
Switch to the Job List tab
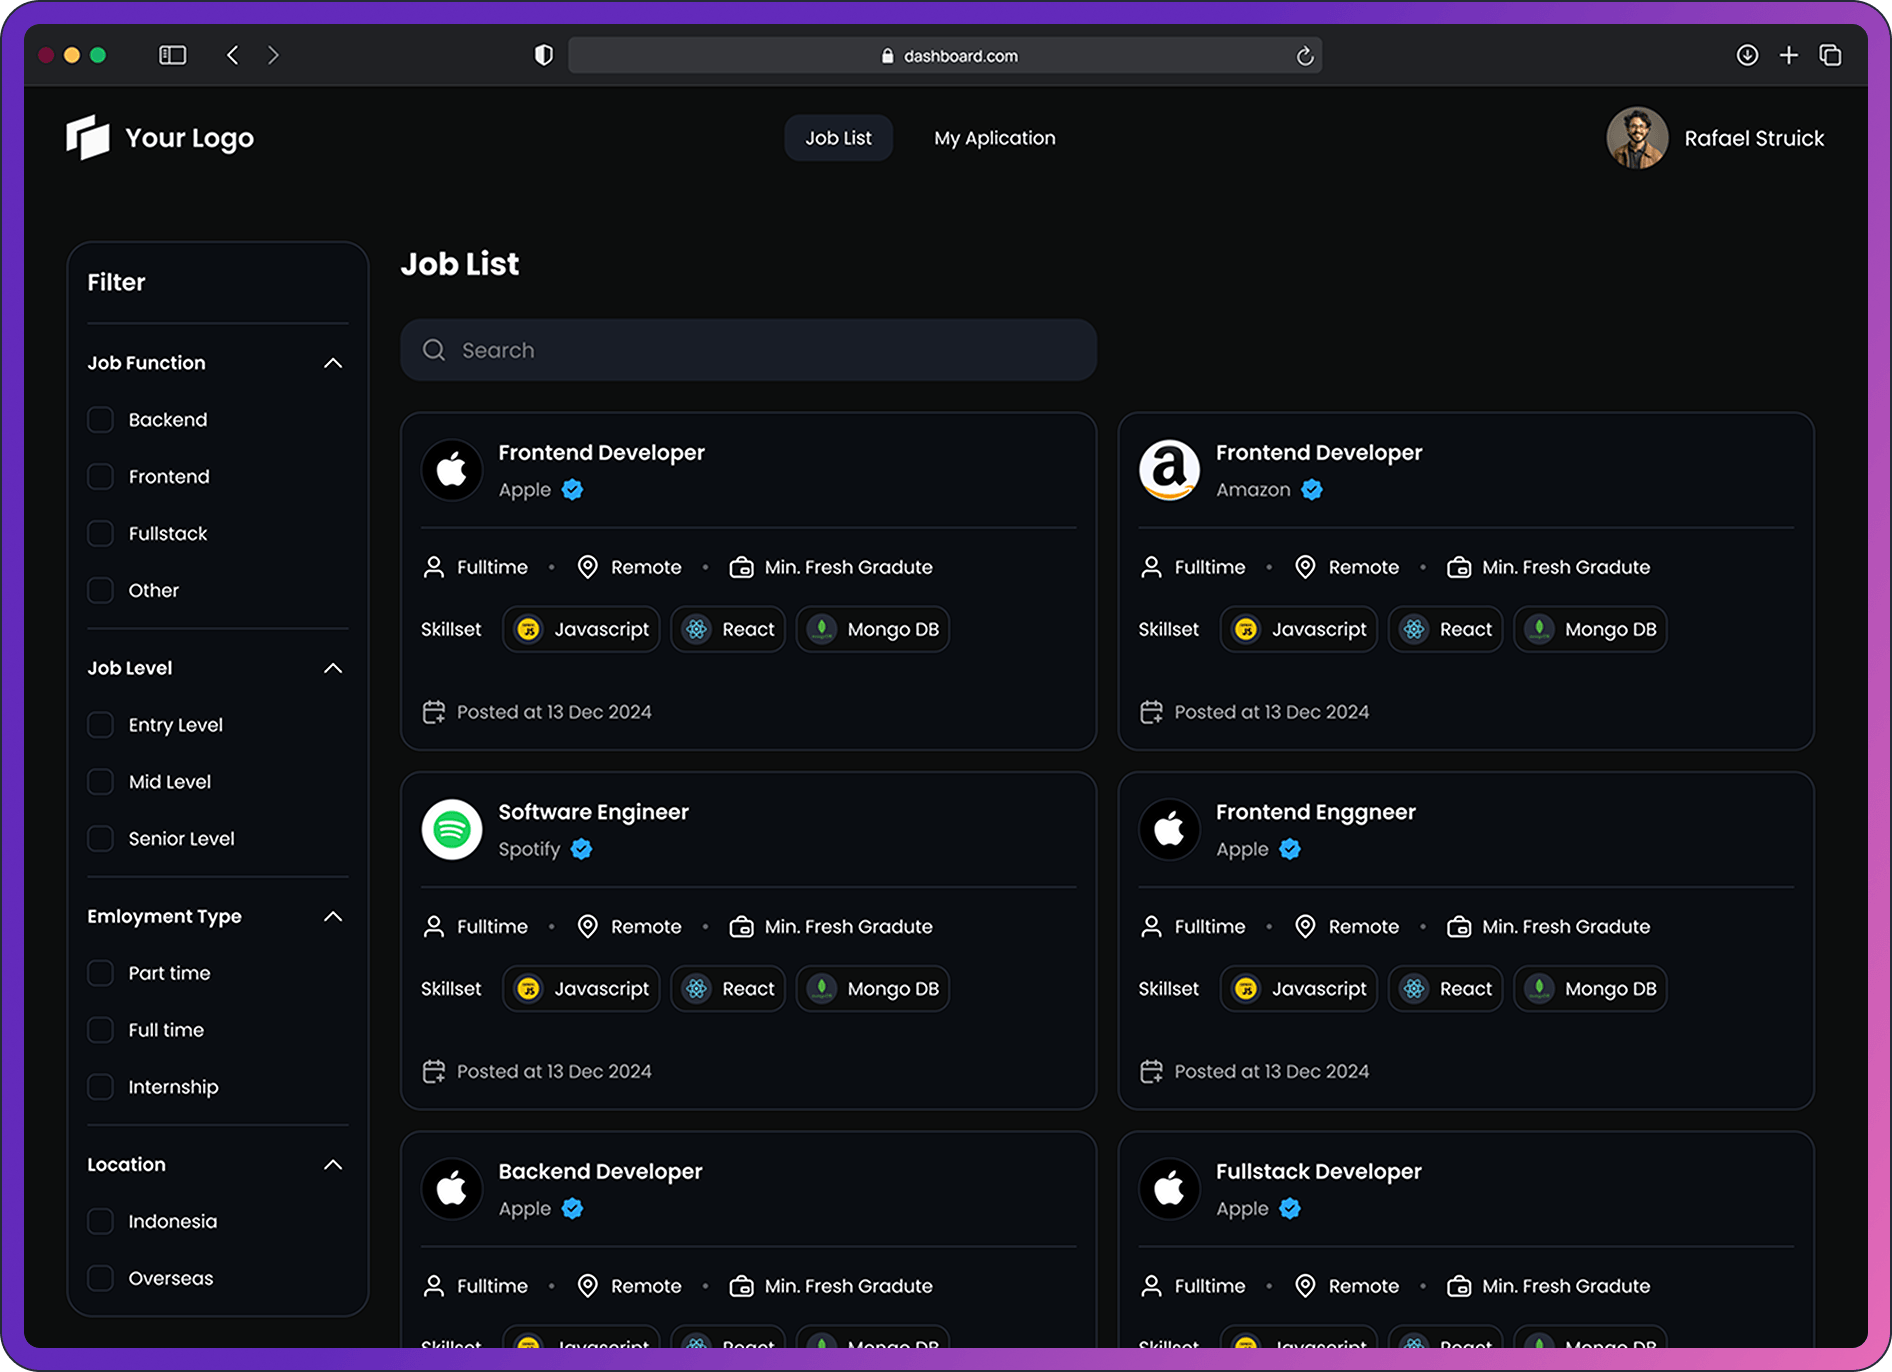click(x=838, y=138)
